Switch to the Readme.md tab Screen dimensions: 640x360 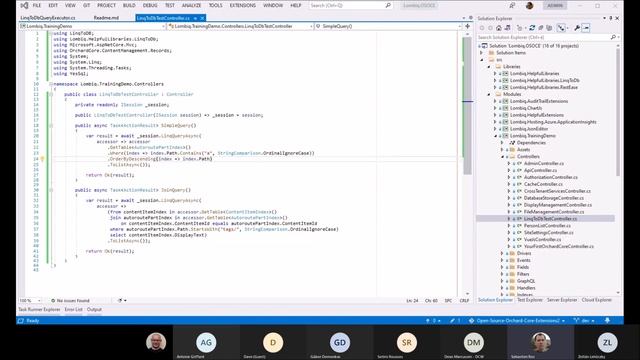106,18
